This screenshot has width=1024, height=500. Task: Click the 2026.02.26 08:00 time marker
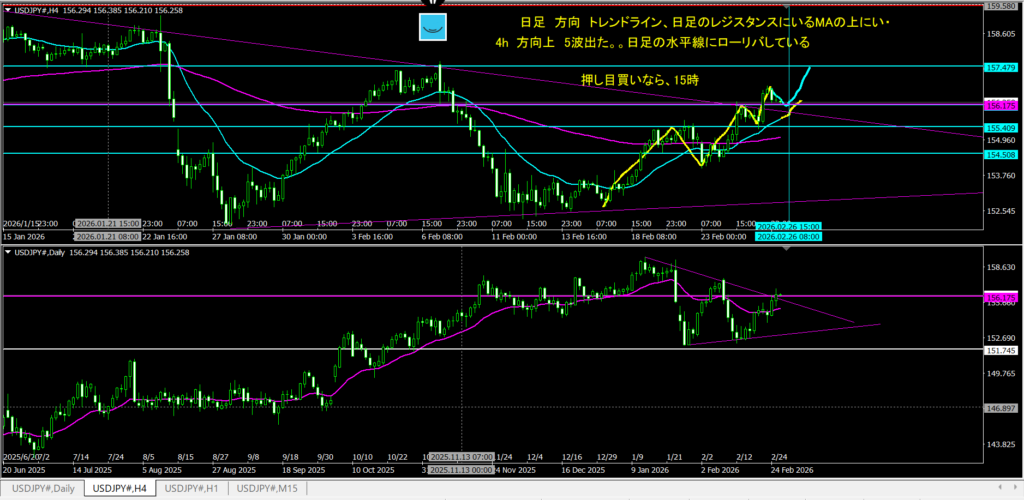click(790, 236)
